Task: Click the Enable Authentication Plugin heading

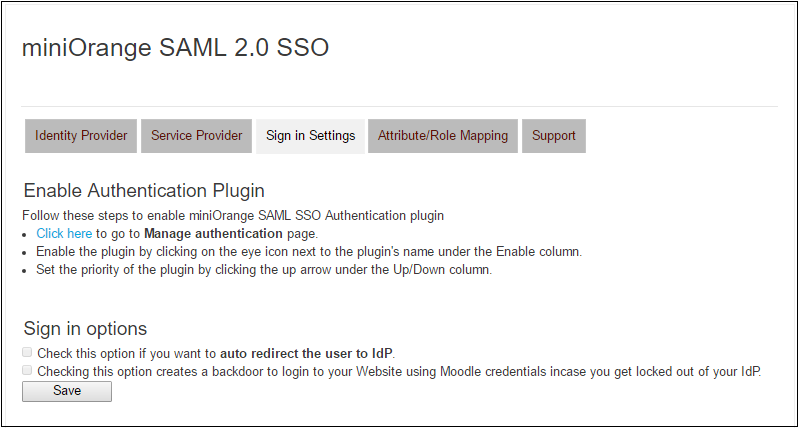Action: click(x=144, y=191)
